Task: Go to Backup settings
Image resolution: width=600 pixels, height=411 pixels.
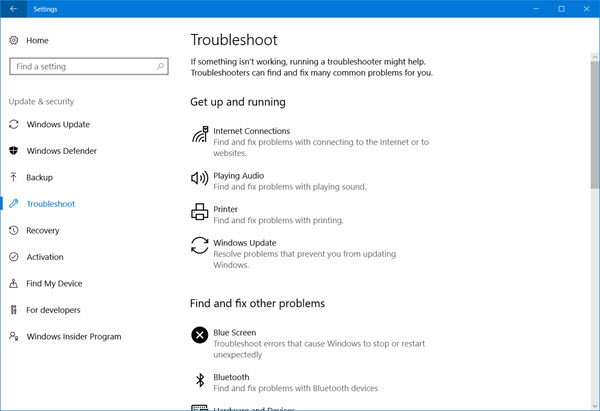Action: click(40, 177)
